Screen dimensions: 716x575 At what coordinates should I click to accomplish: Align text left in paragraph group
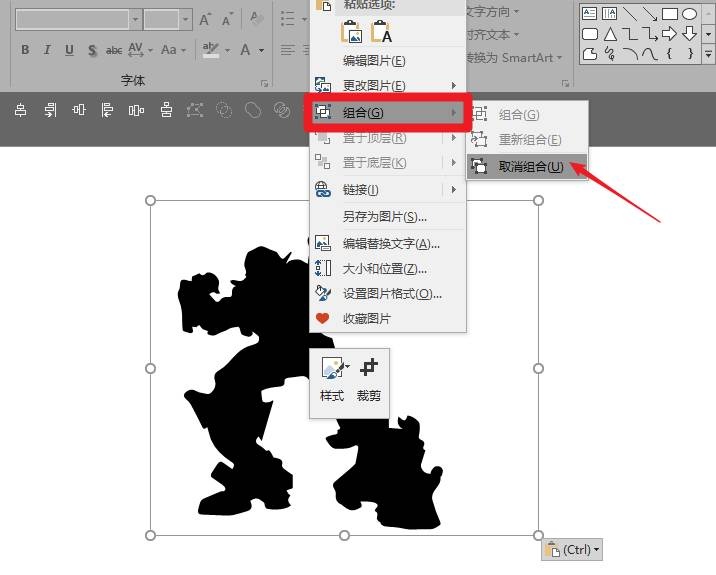click(x=288, y=49)
